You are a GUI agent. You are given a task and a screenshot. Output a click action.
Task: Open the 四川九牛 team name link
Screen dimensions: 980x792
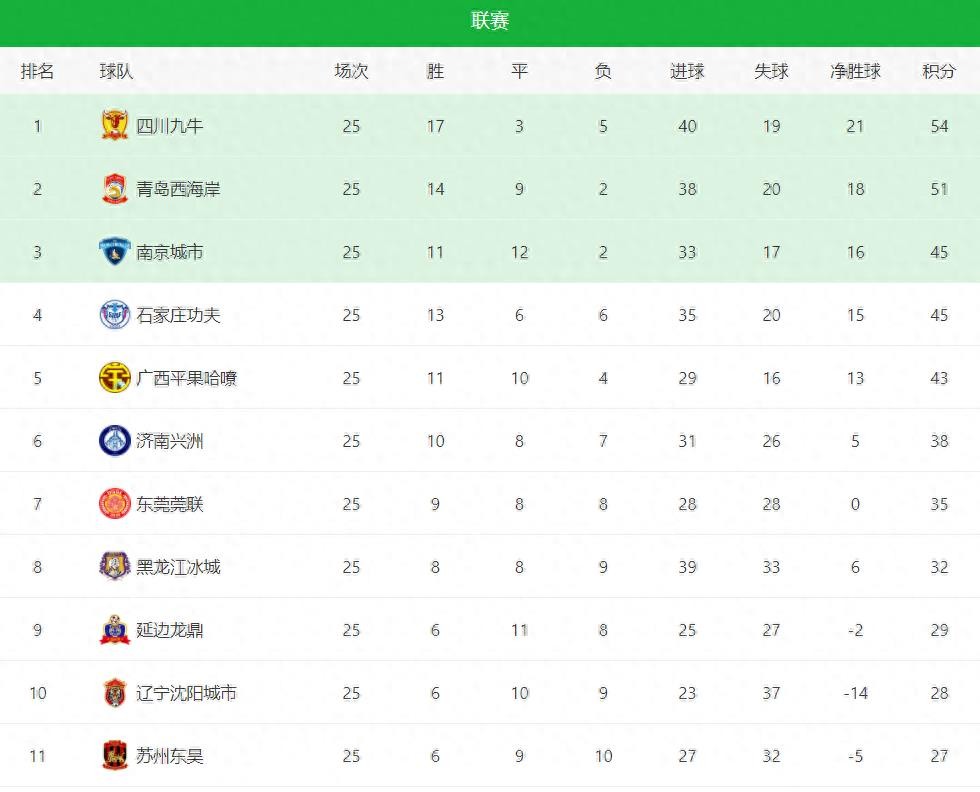tap(170, 126)
